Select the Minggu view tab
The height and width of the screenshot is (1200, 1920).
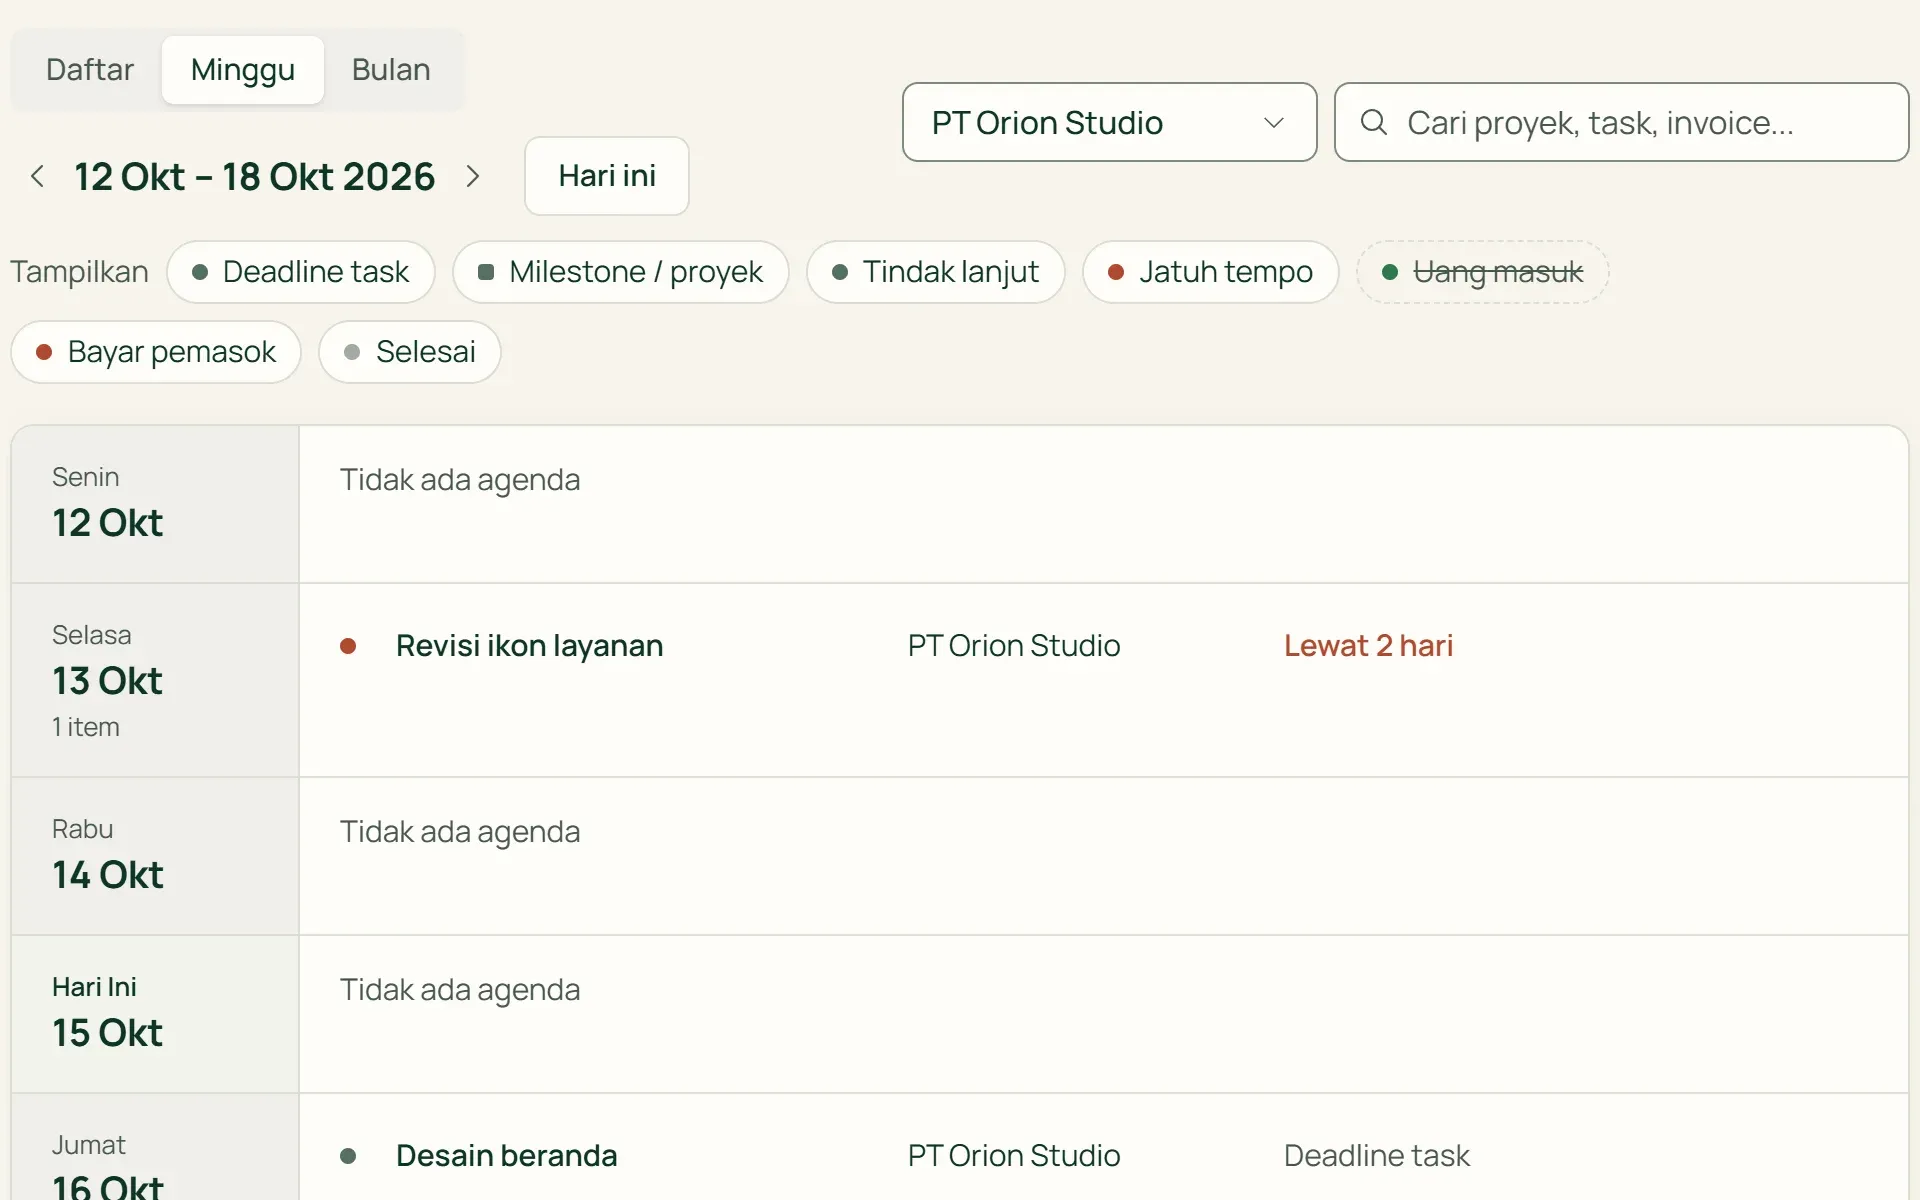[x=243, y=70]
